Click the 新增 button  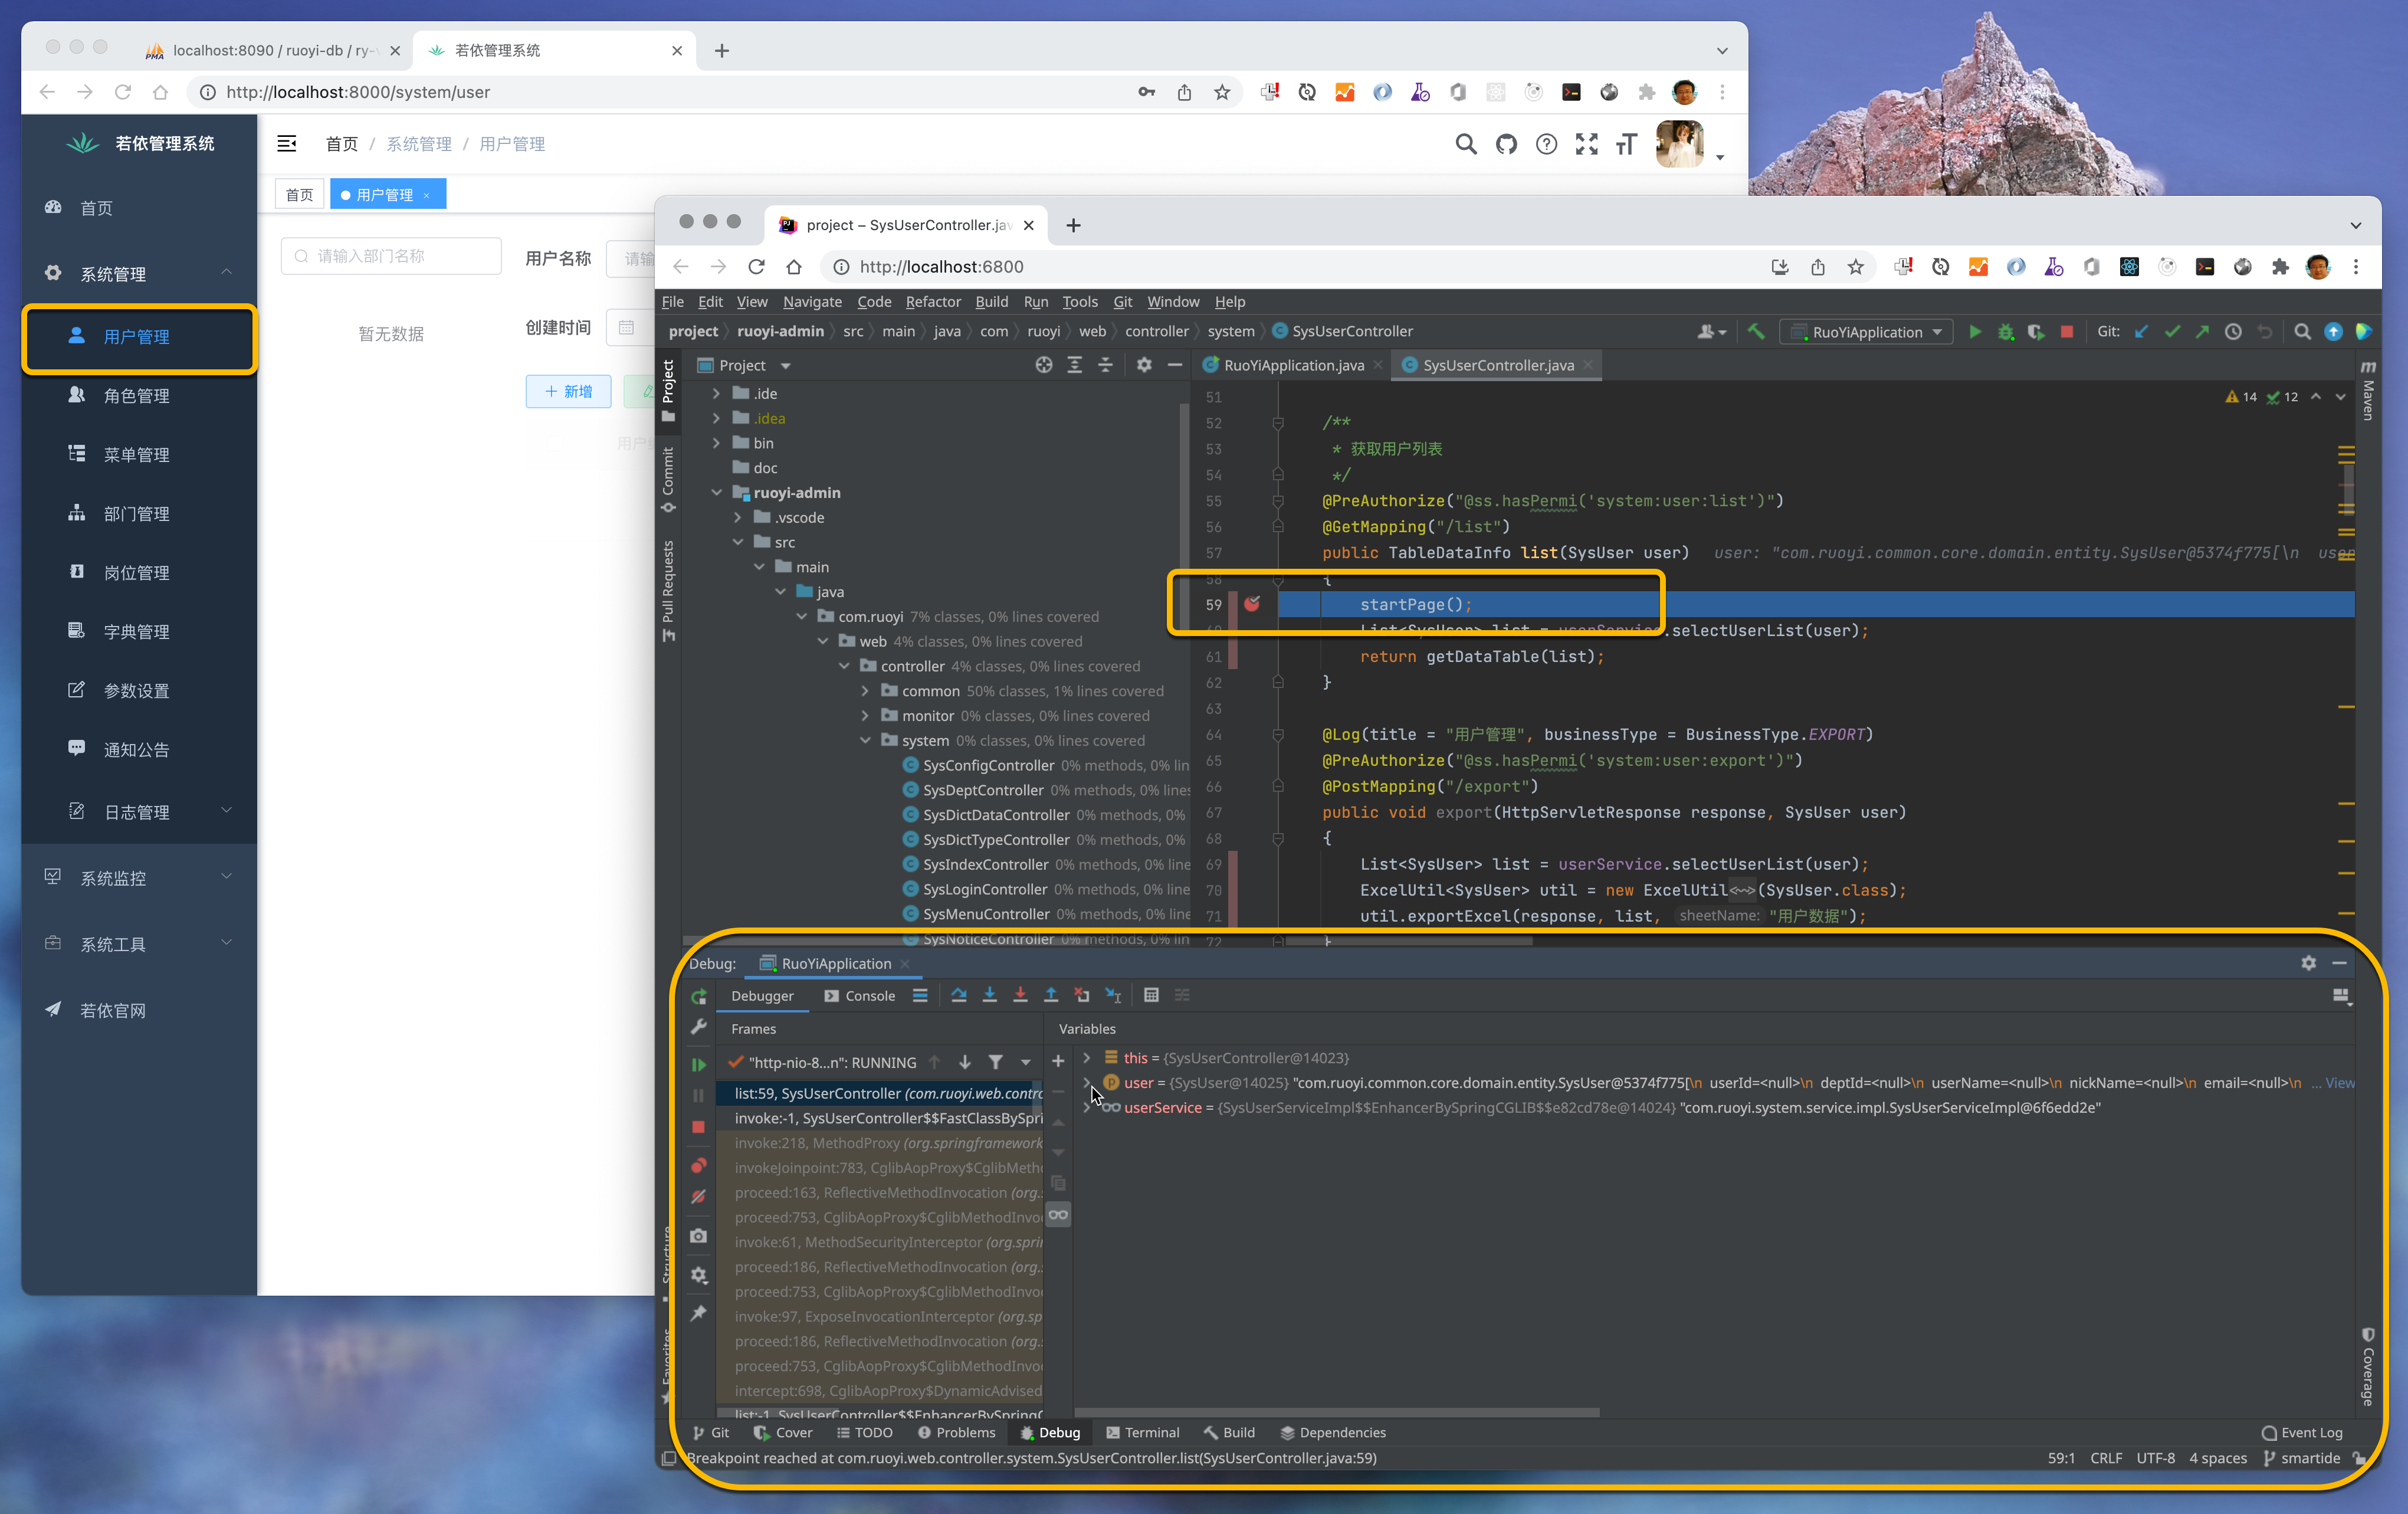point(568,391)
